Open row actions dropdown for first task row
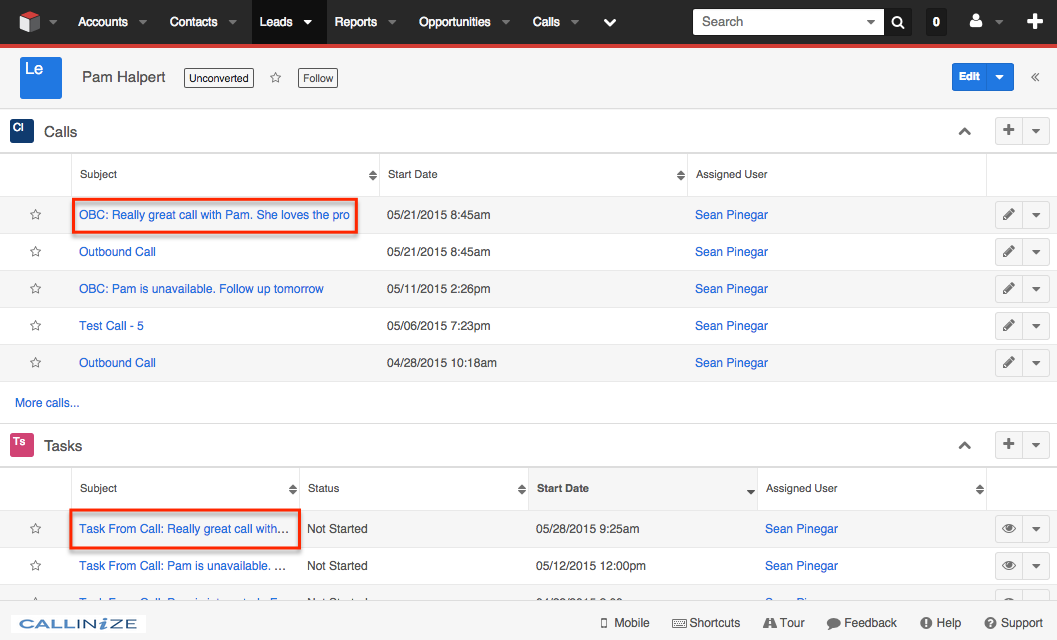This screenshot has width=1057, height=640. pos(1036,529)
